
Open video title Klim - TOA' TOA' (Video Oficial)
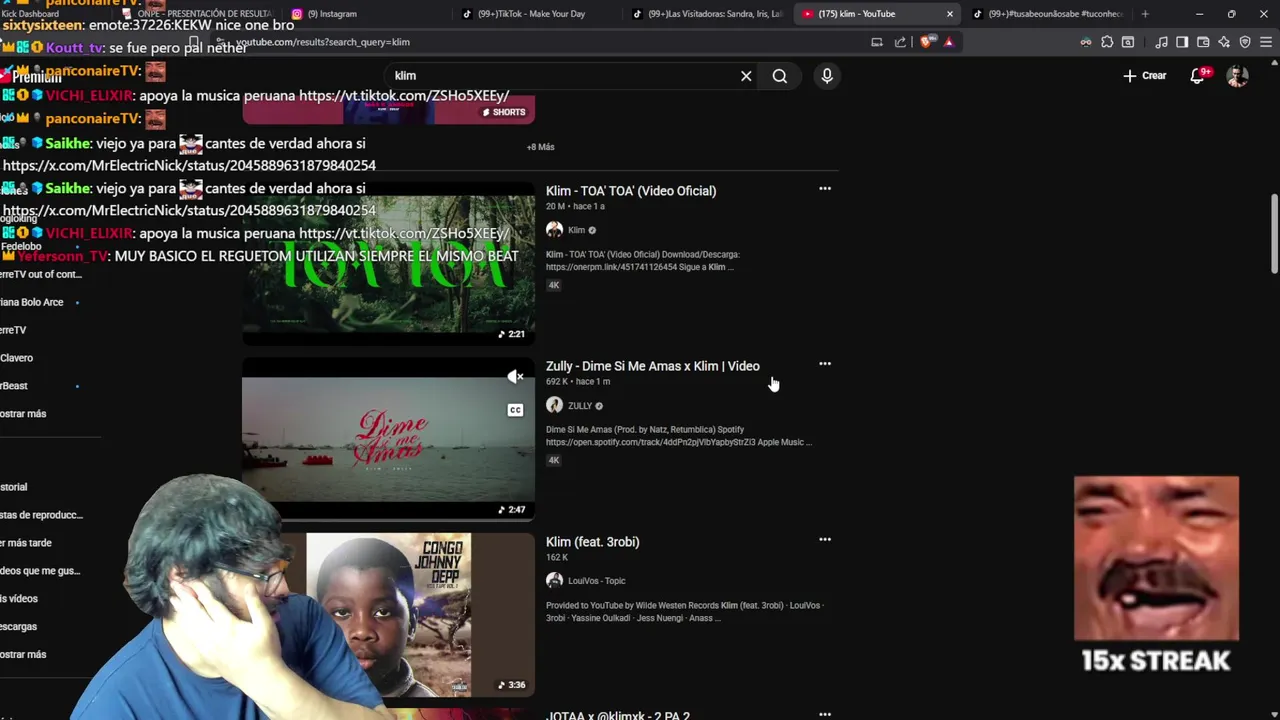[x=631, y=191]
